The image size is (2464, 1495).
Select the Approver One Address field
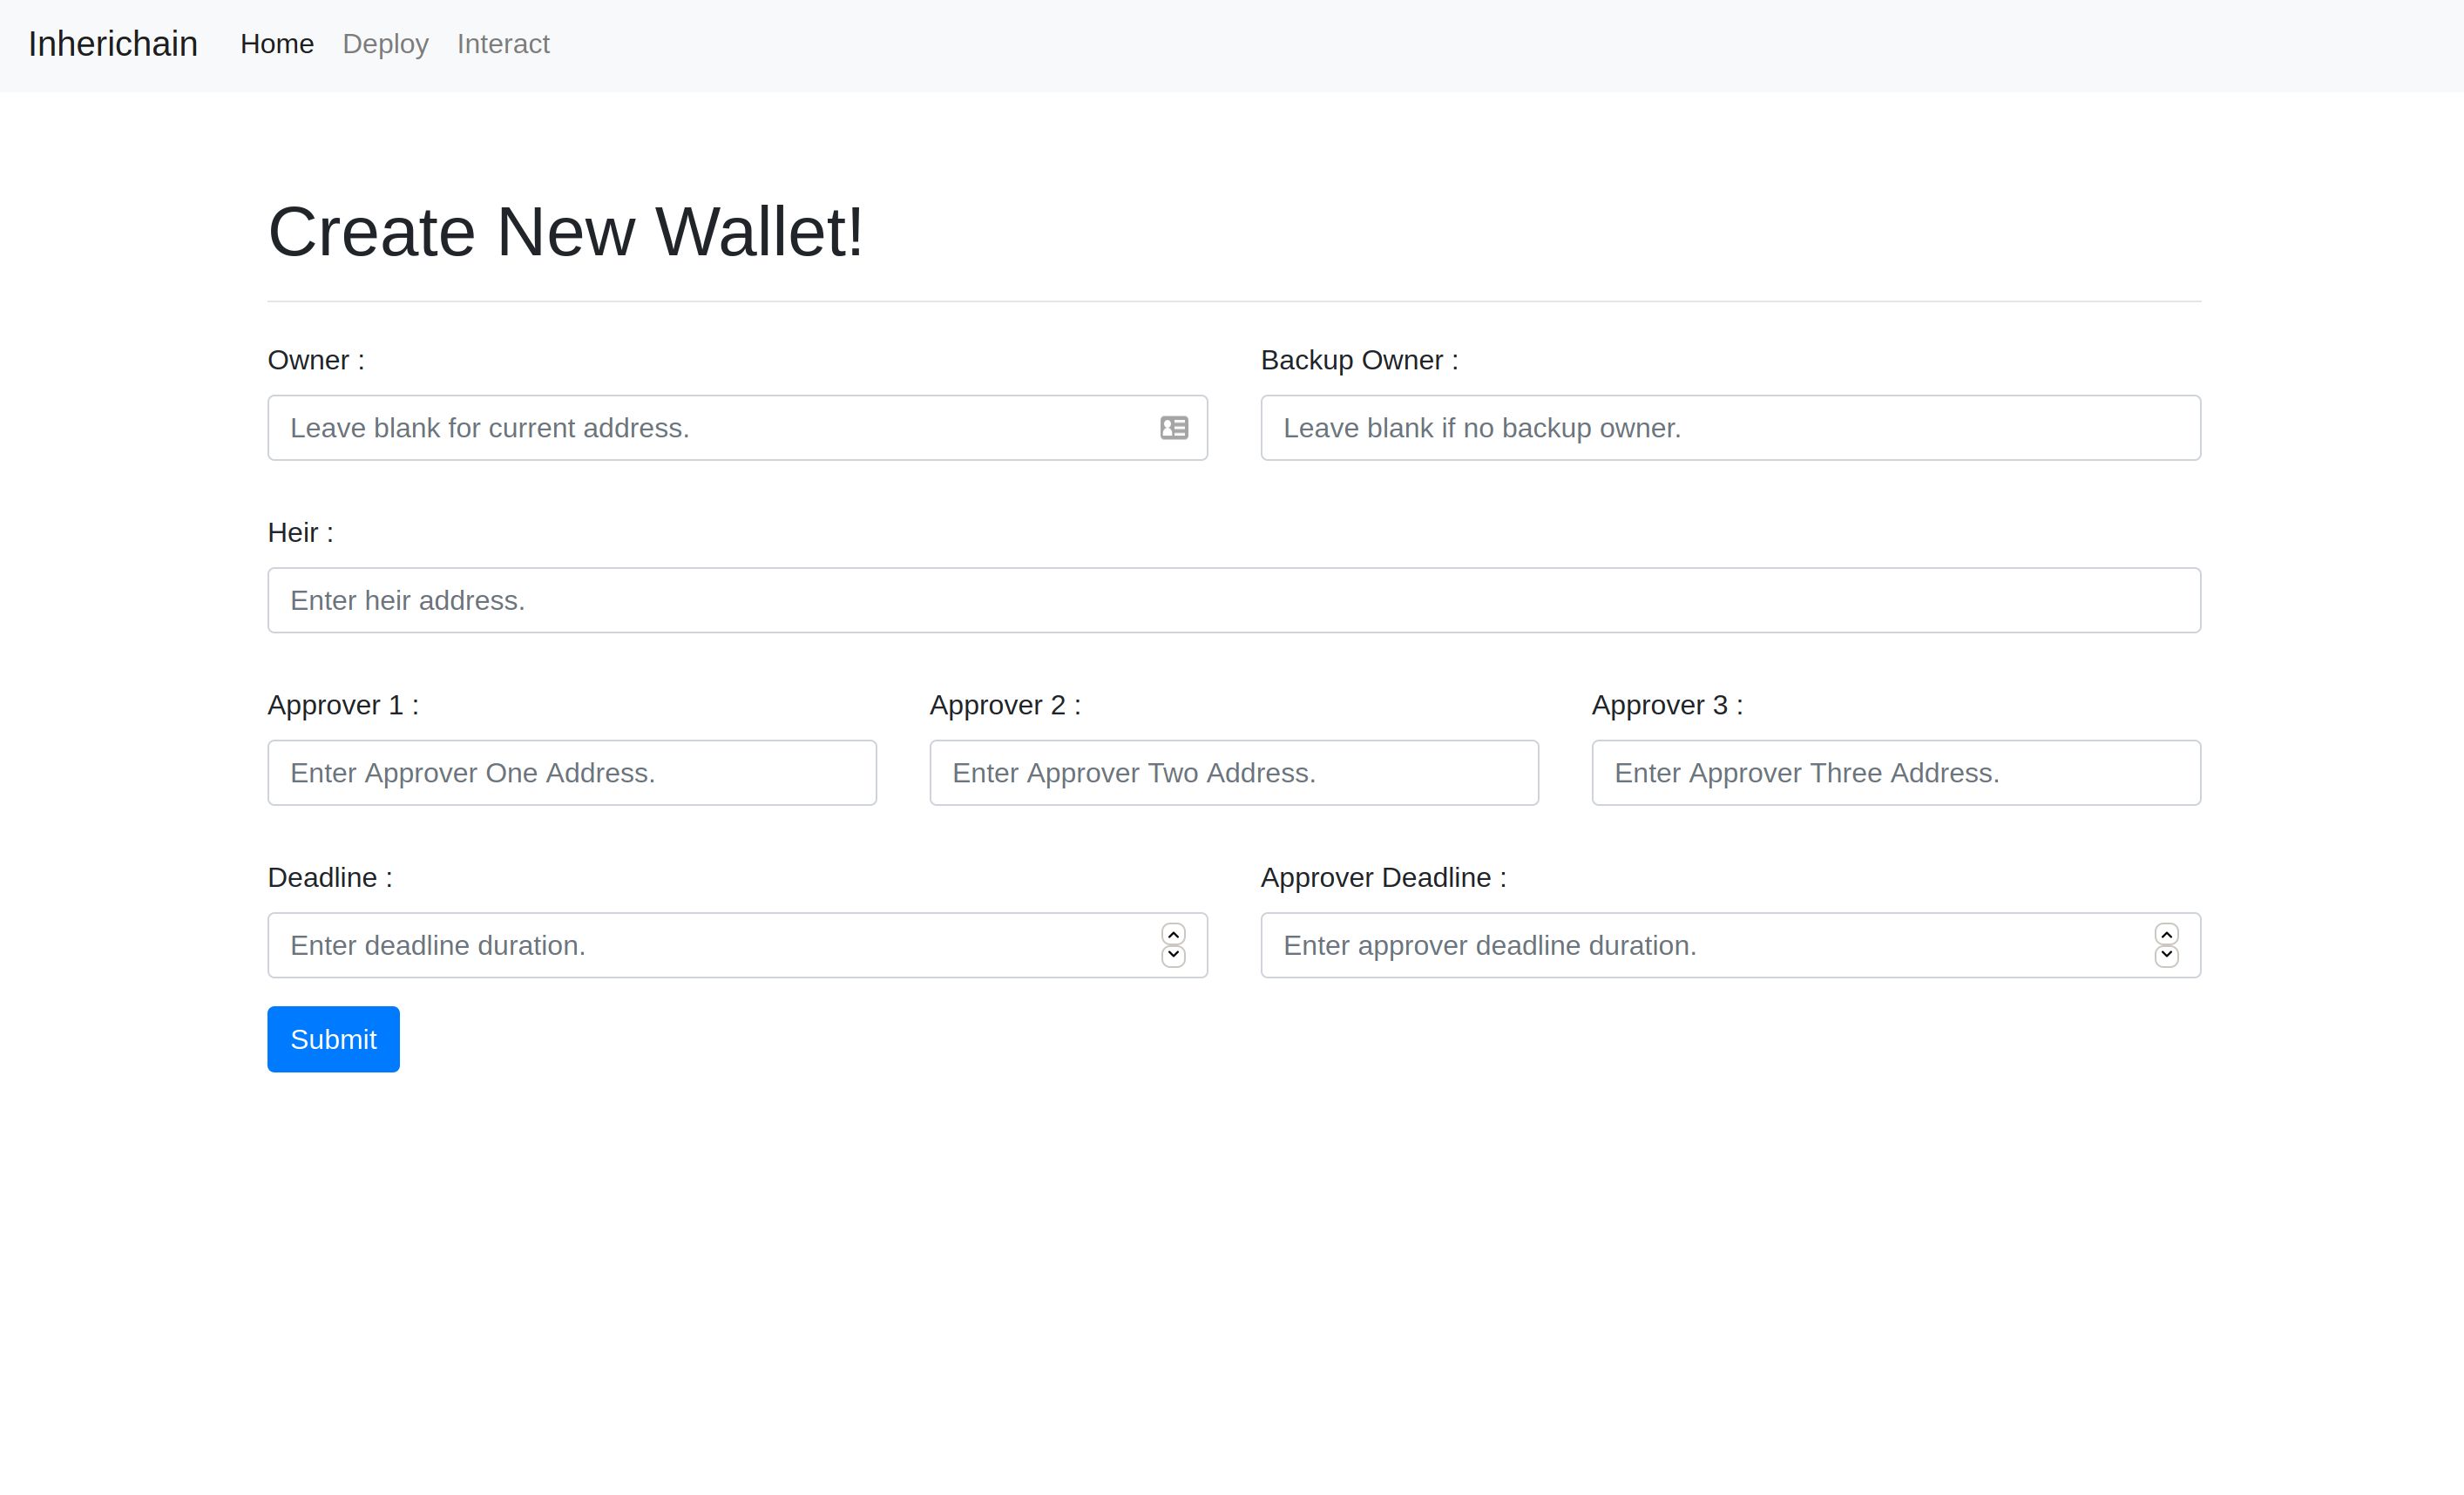pos(572,773)
